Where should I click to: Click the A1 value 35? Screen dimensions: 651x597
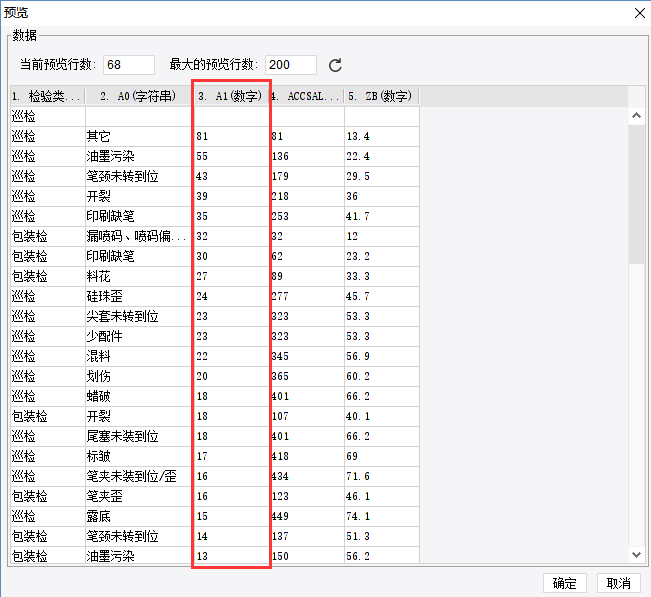coord(231,216)
